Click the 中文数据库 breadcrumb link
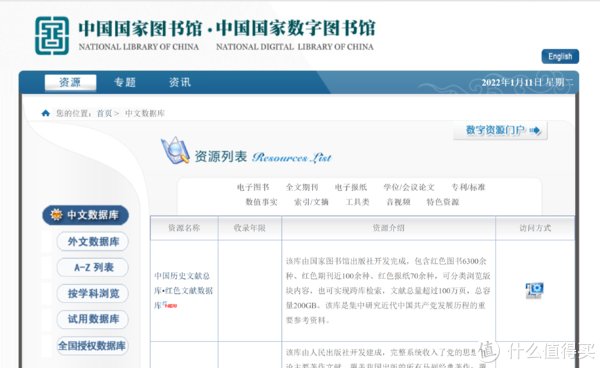 point(145,113)
